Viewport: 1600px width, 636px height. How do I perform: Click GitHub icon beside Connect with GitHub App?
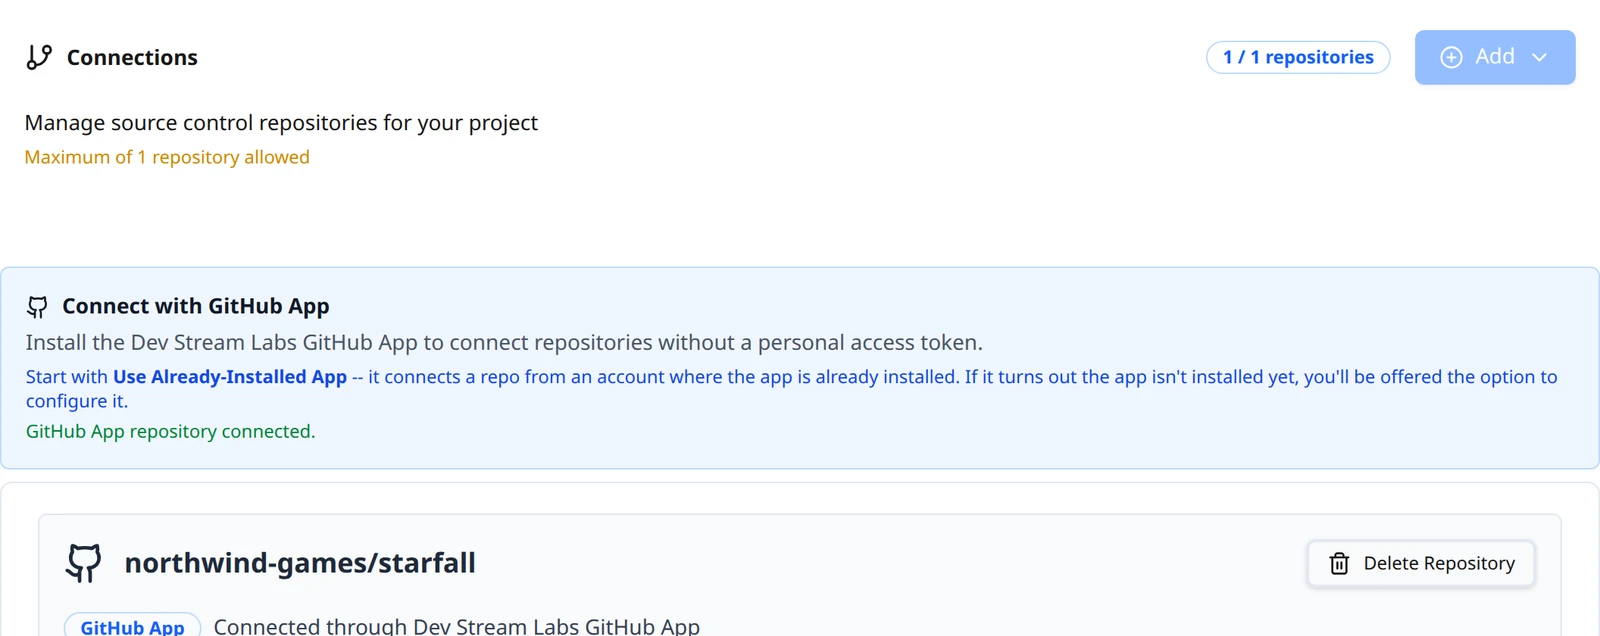click(38, 307)
